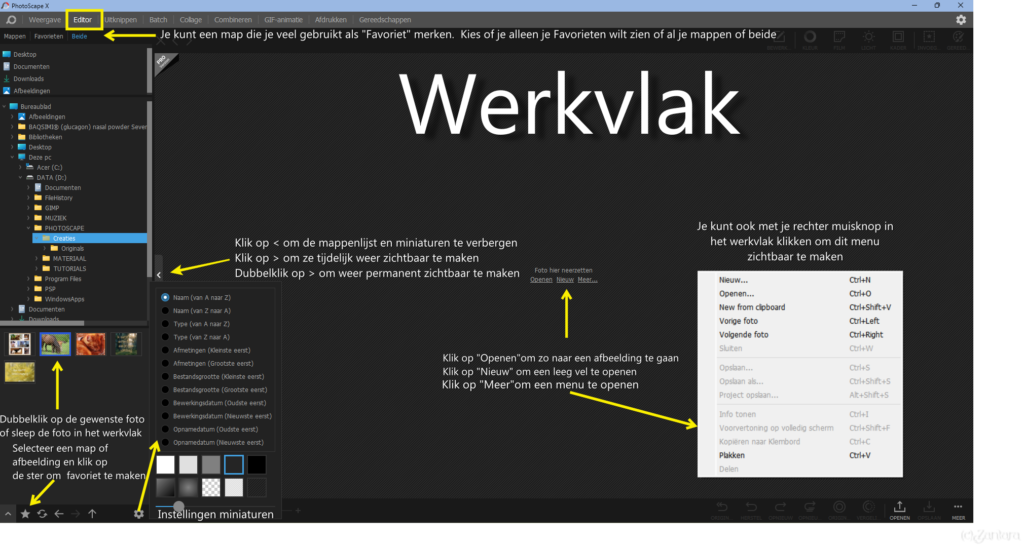Show Favorieten folders only
Viewport: 1024px width, 545px height.
48,37
